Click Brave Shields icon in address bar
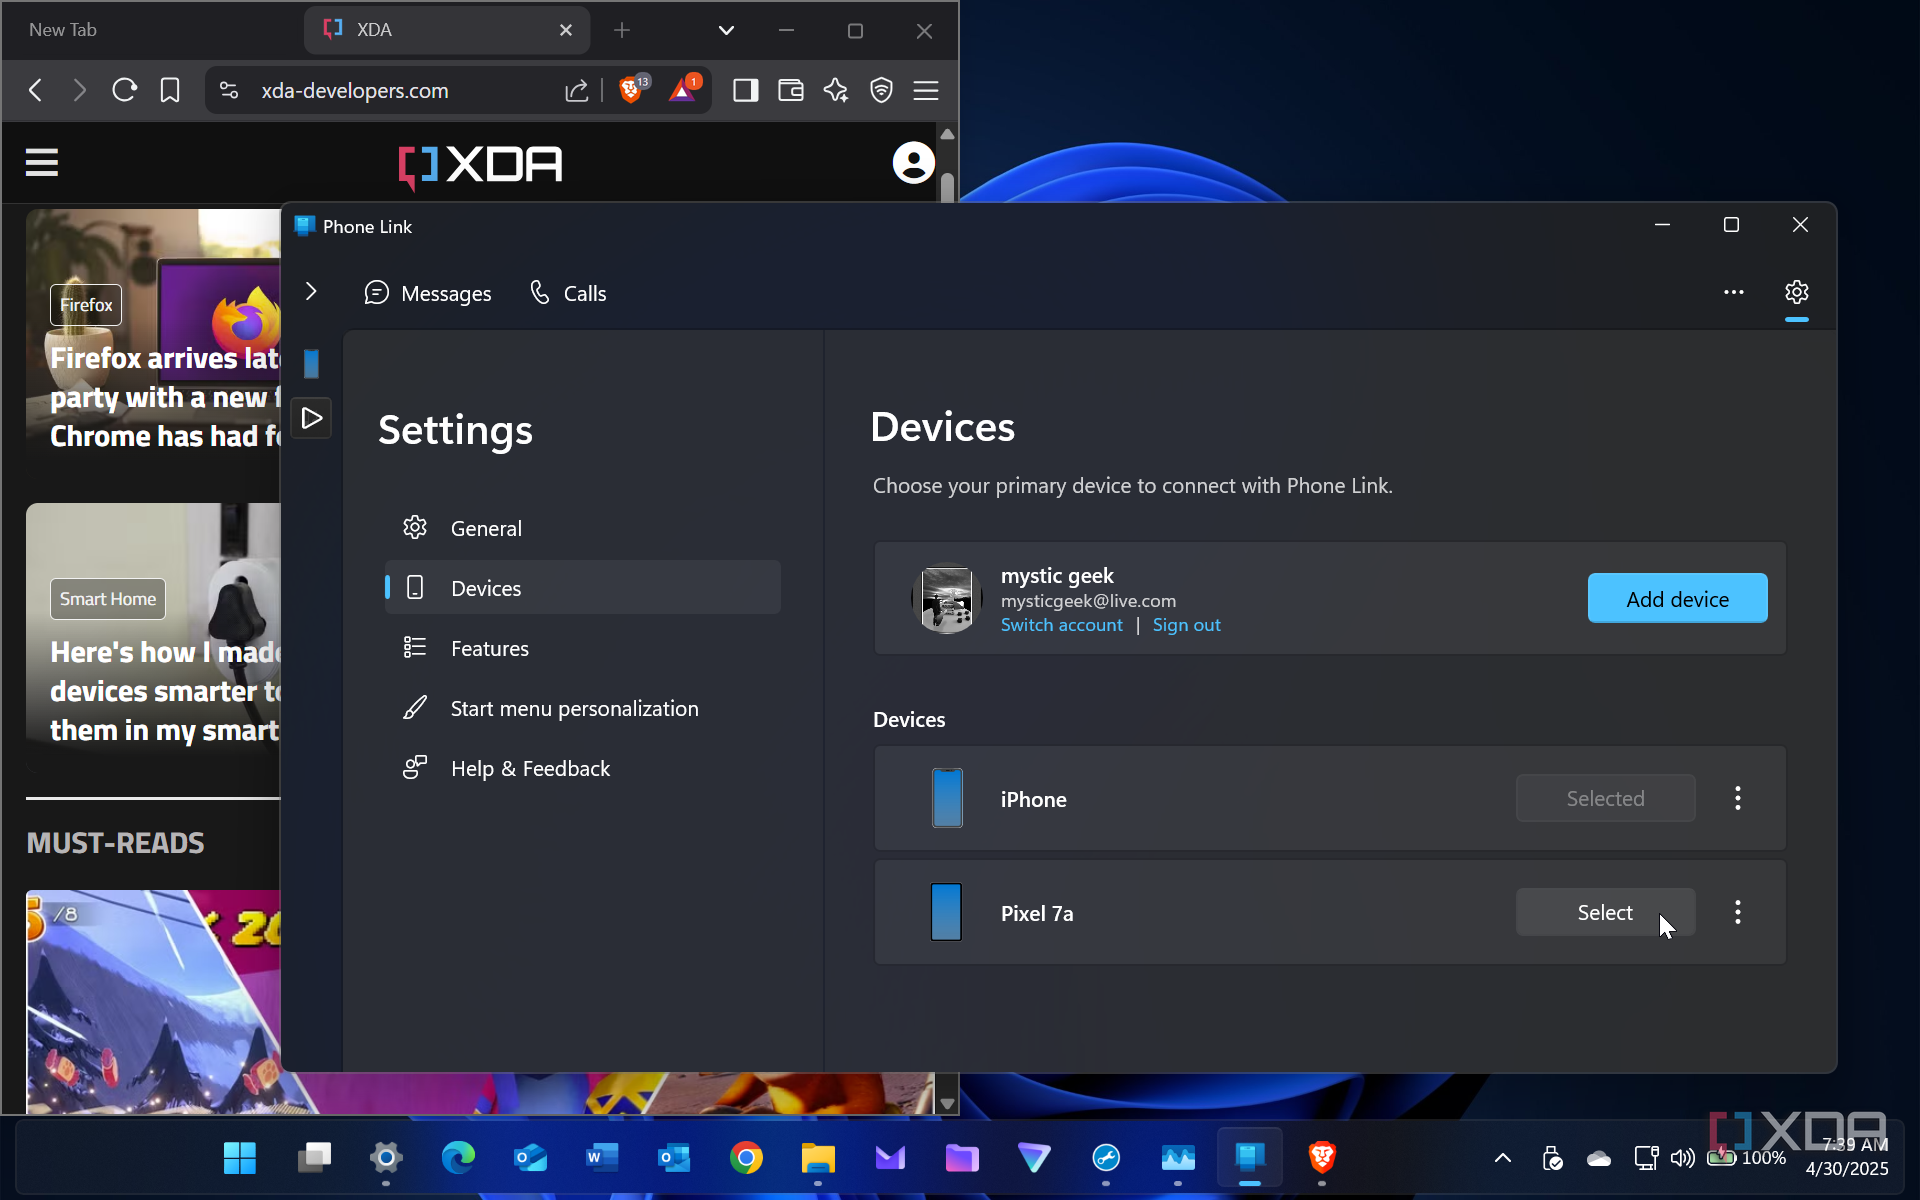The width and height of the screenshot is (1920, 1200). click(631, 89)
